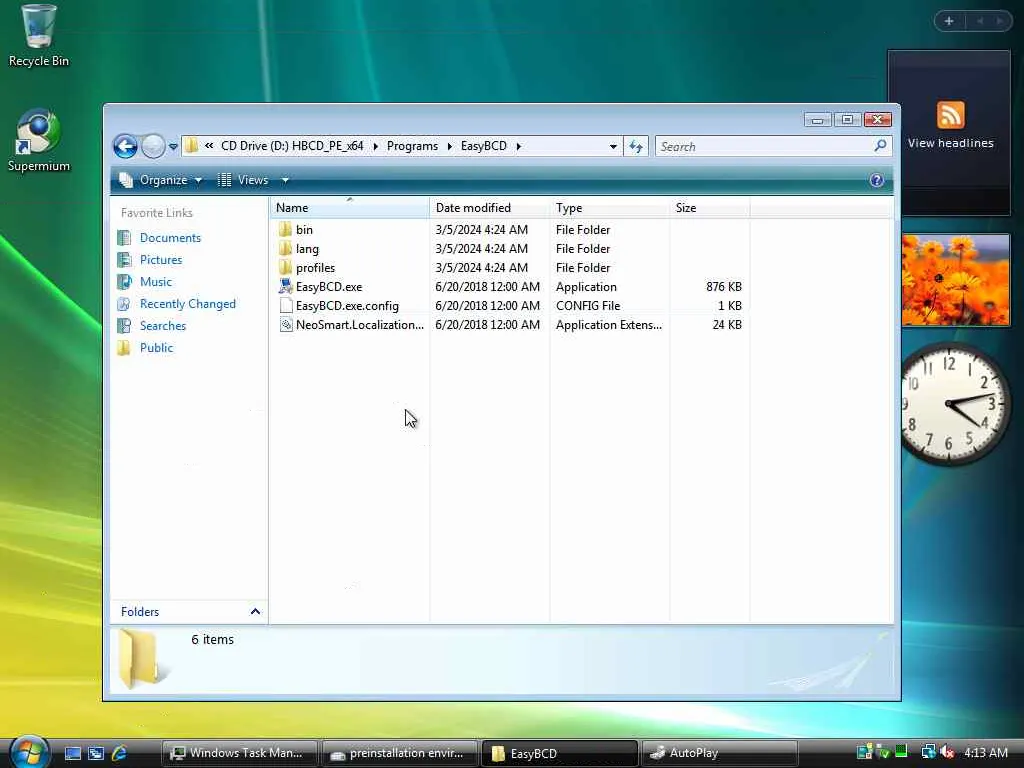Switch to AutoPlay taskbar button
This screenshot has height=768, width=1024.
point(719,753)
